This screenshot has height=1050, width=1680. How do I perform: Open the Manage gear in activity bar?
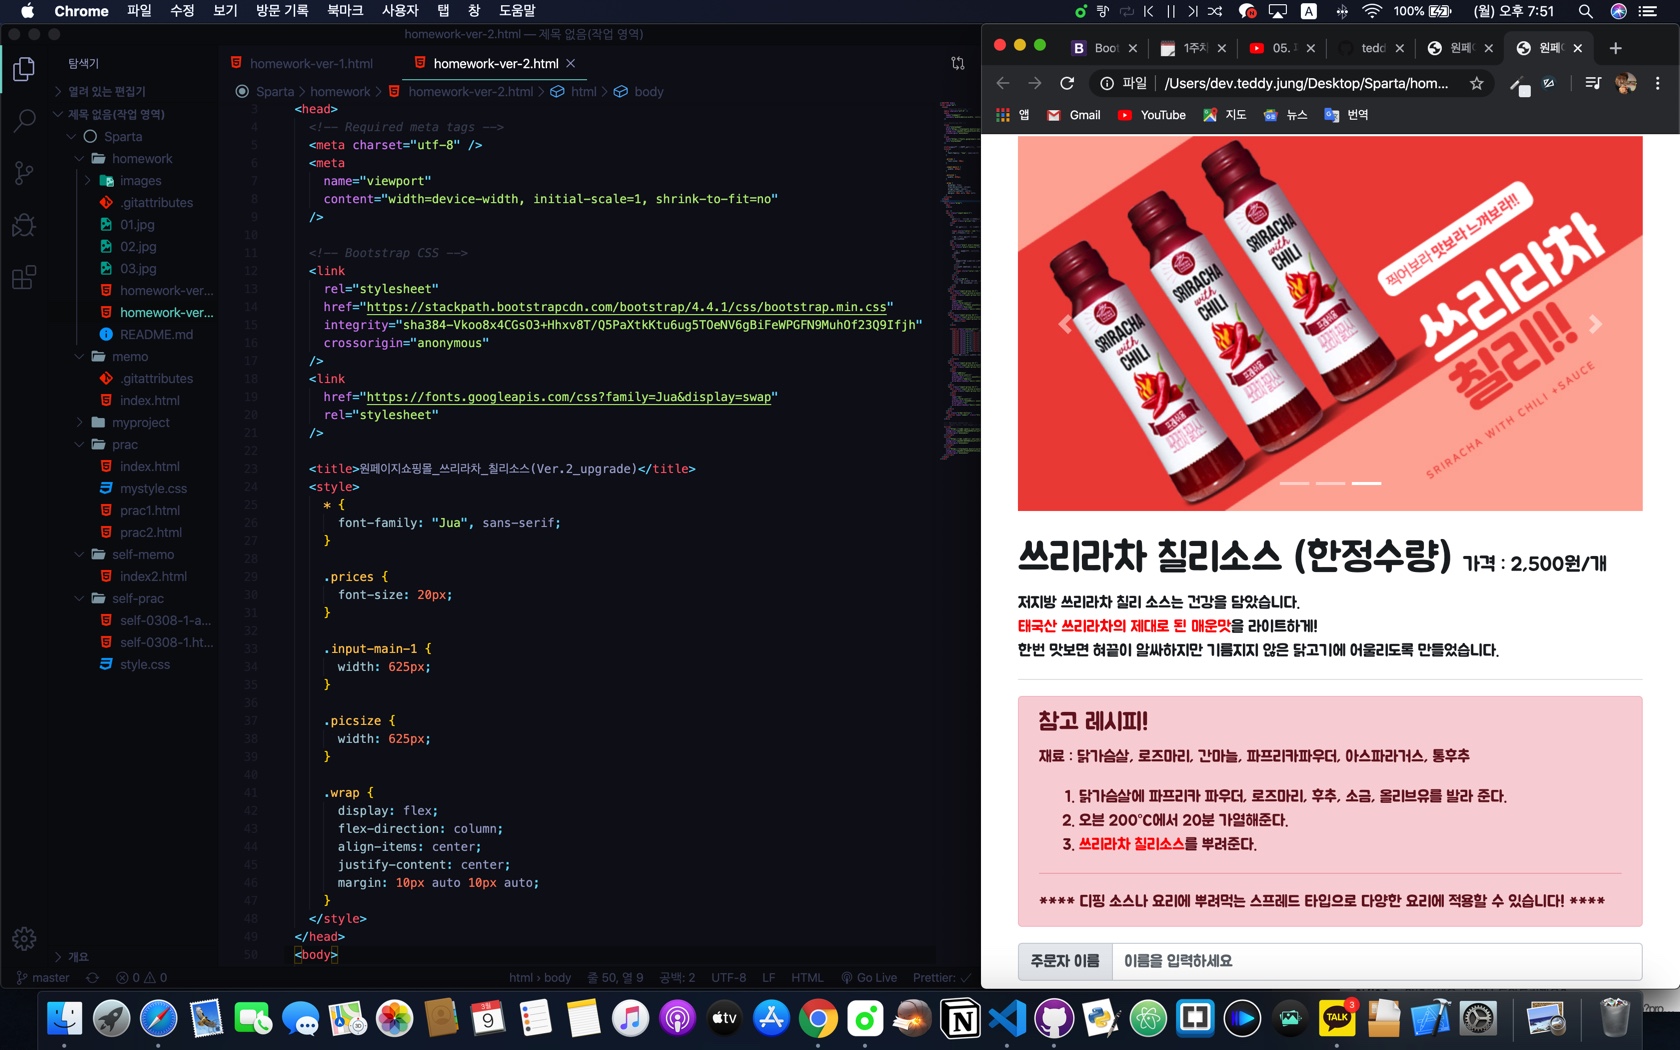tap(24, 938)
